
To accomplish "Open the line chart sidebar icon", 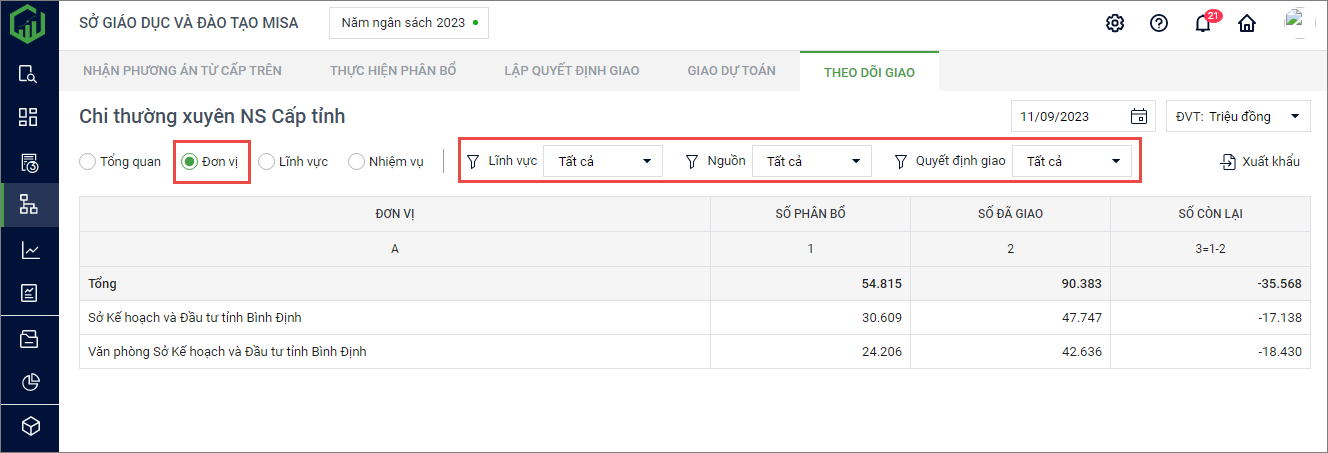I will 29,250.
